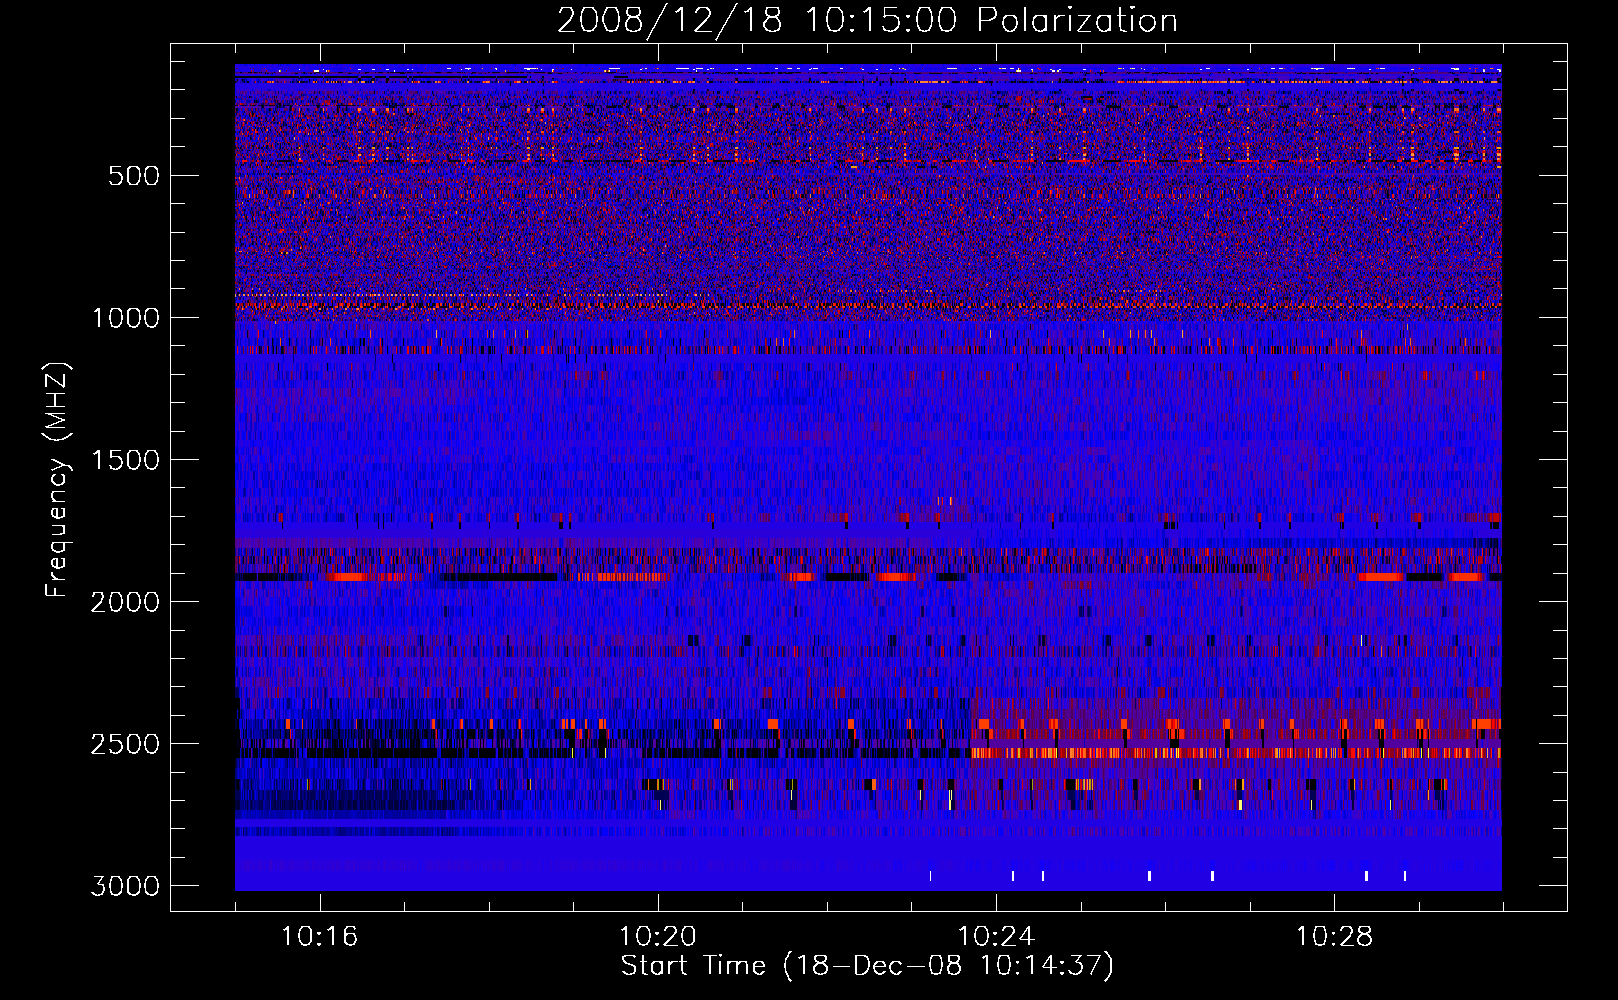This screenshot has height=1000, width=1618.
Task: Click the 1500 frequency tick label
Action: click(125, 460)
